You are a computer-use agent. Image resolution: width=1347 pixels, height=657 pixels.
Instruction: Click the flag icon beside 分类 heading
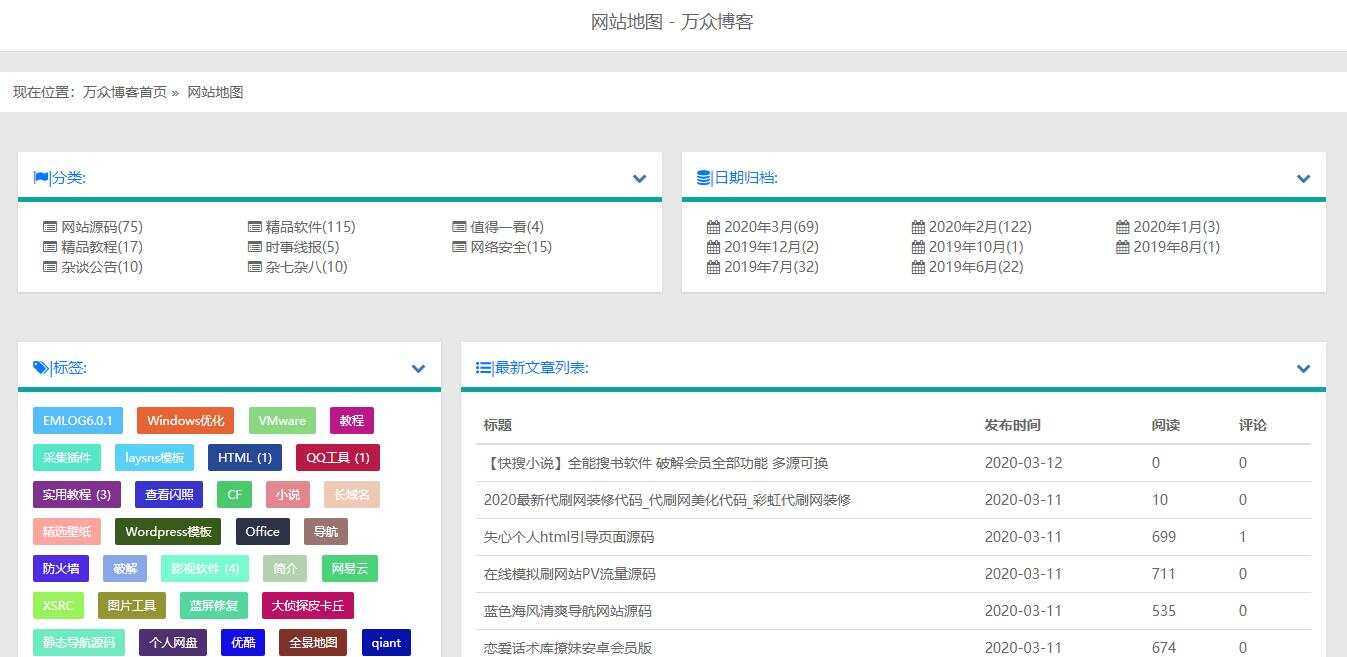tap(40, 177)
